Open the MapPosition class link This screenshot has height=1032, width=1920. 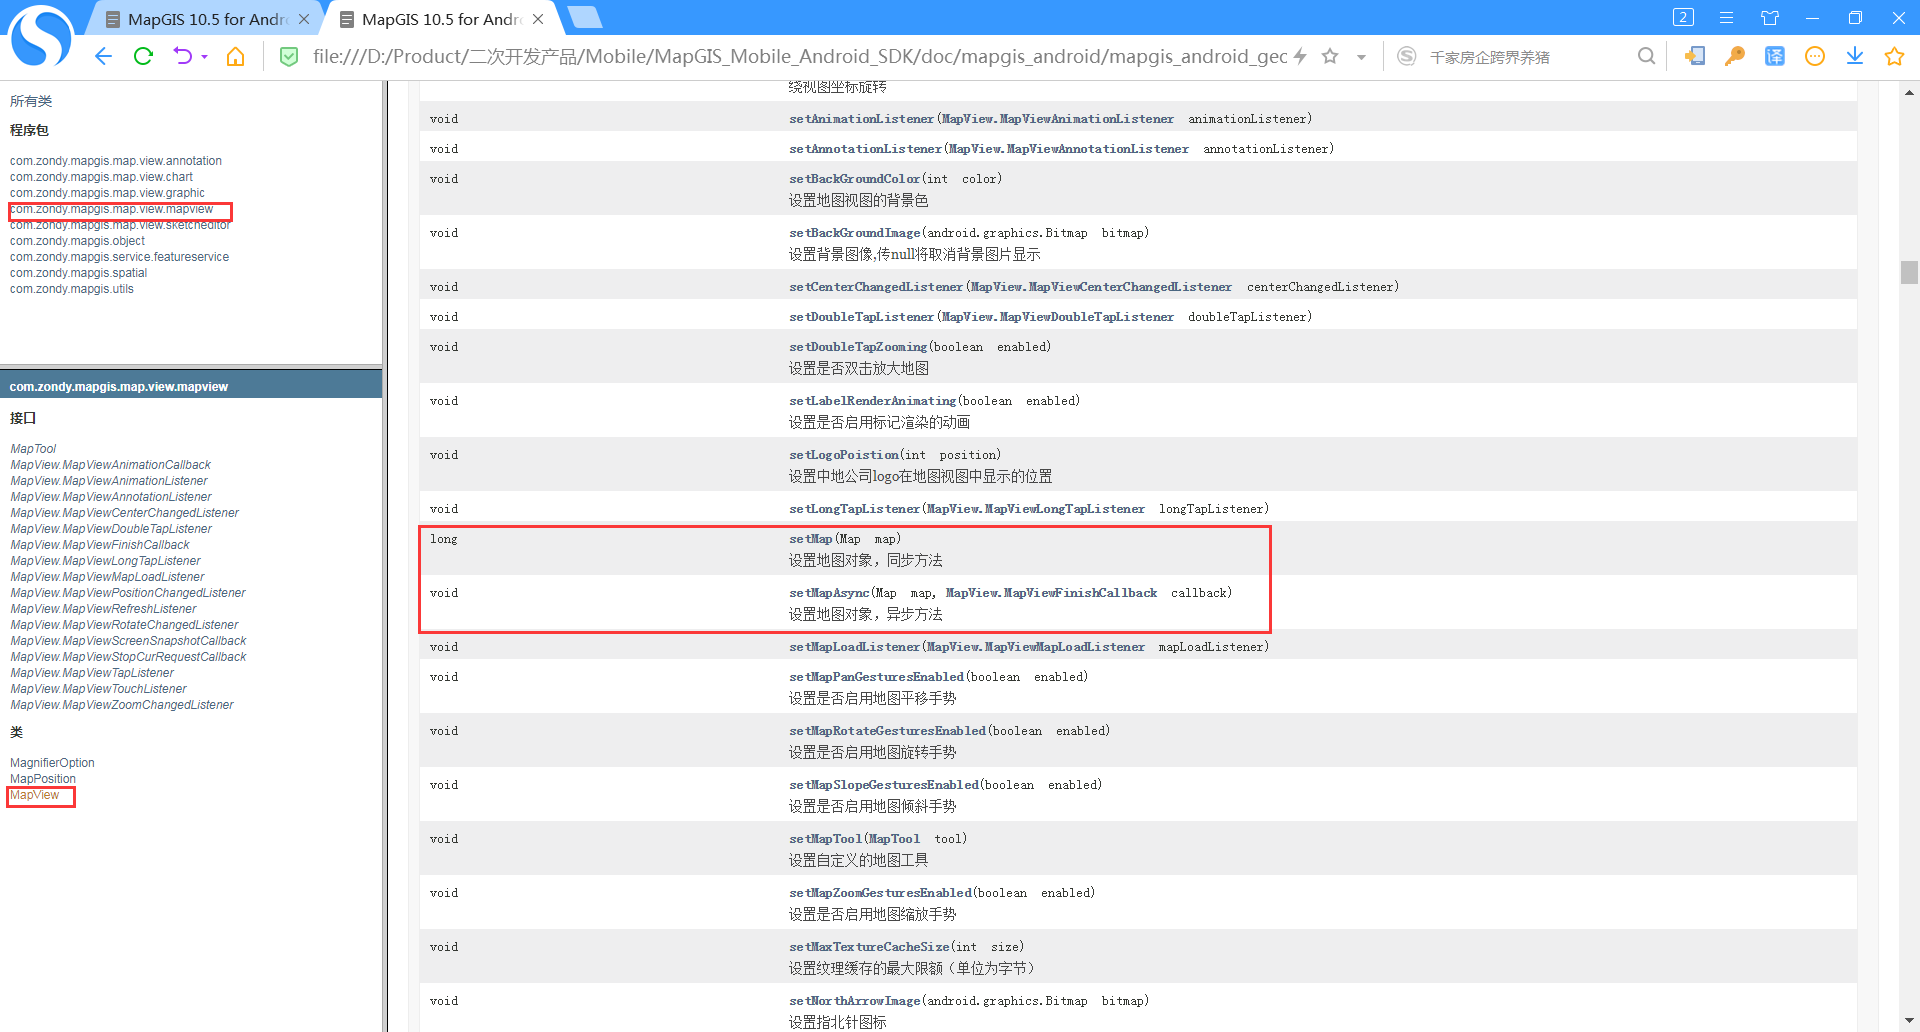click(x=43, y=779)
